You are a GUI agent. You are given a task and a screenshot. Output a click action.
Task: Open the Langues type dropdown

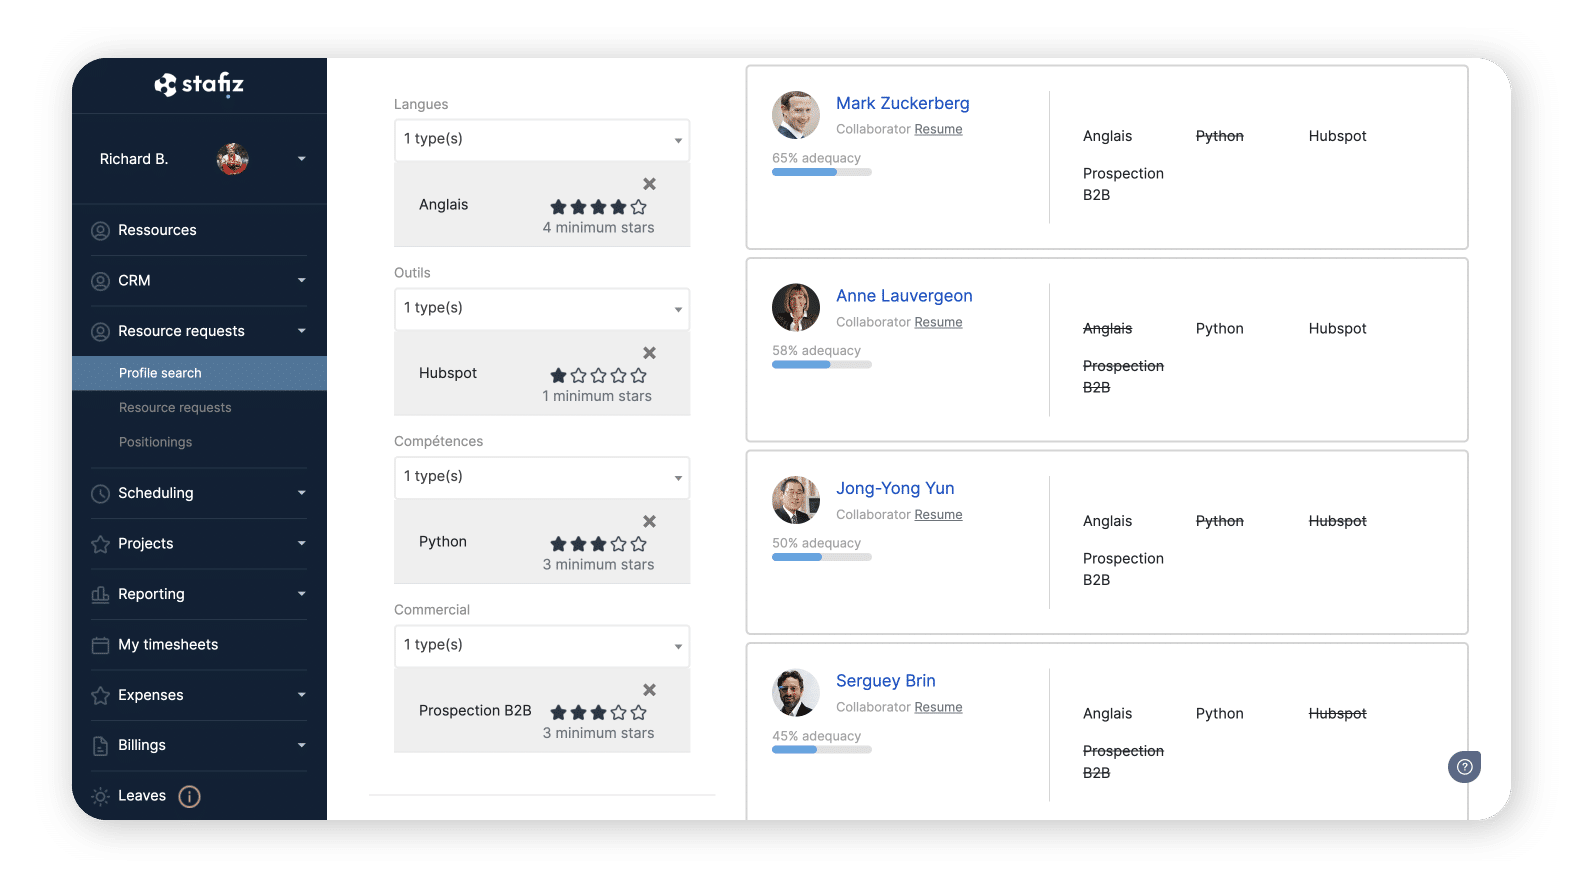pos(542,140)
